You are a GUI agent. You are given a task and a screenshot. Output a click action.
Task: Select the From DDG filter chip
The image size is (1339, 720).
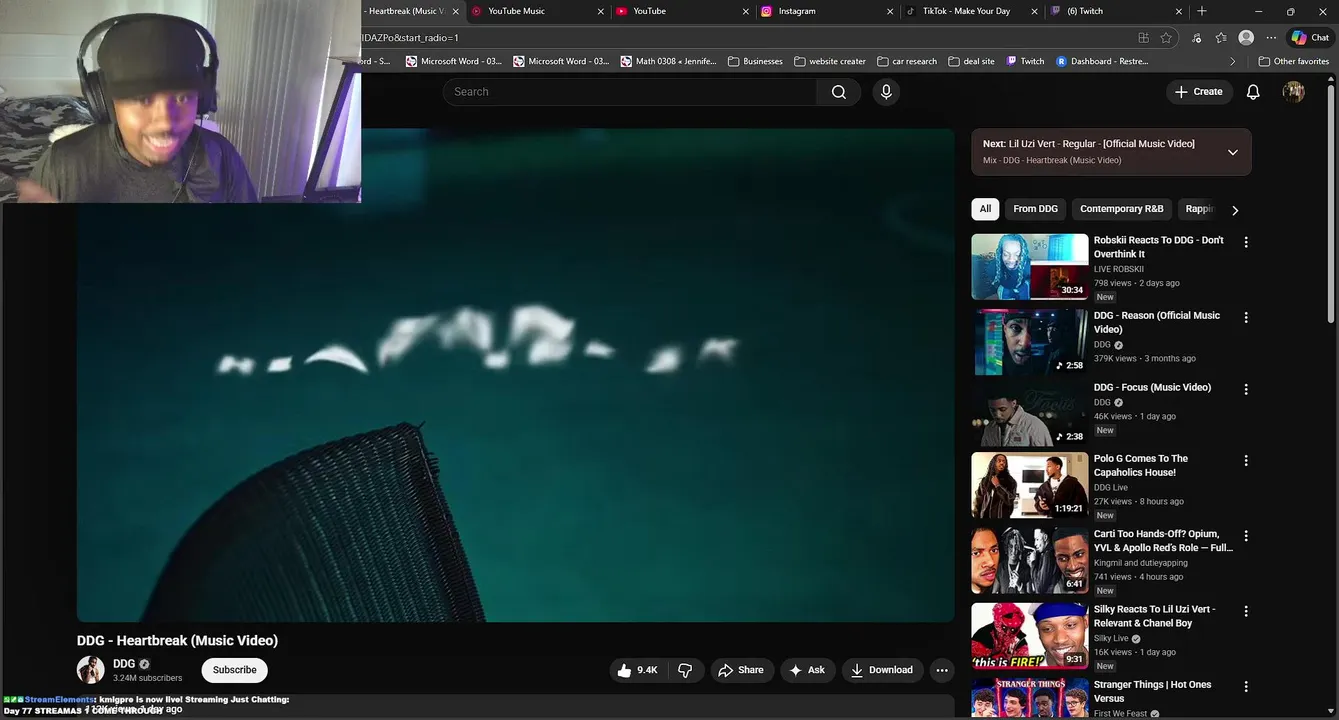(x=1035, y=209)
